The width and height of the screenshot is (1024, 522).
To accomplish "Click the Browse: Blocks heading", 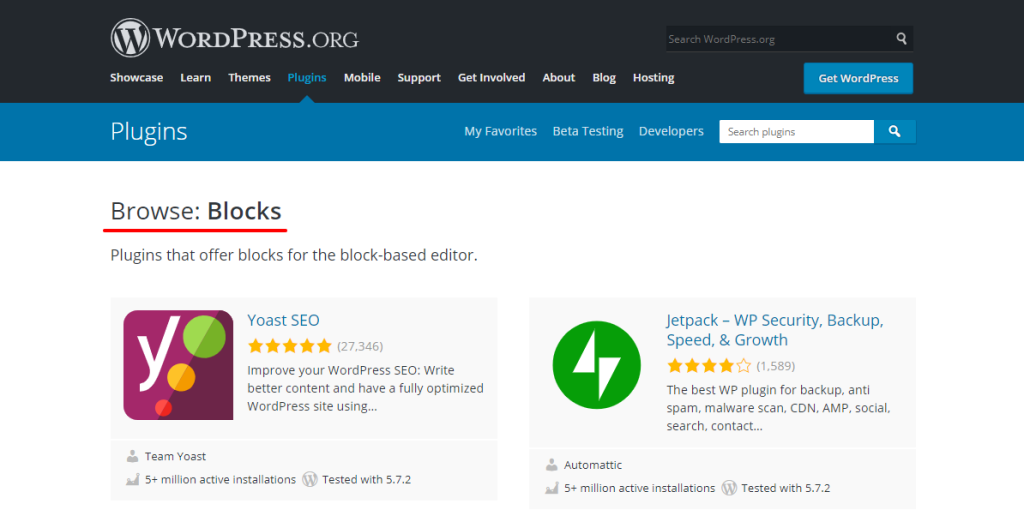I will [x=196, y=211].
